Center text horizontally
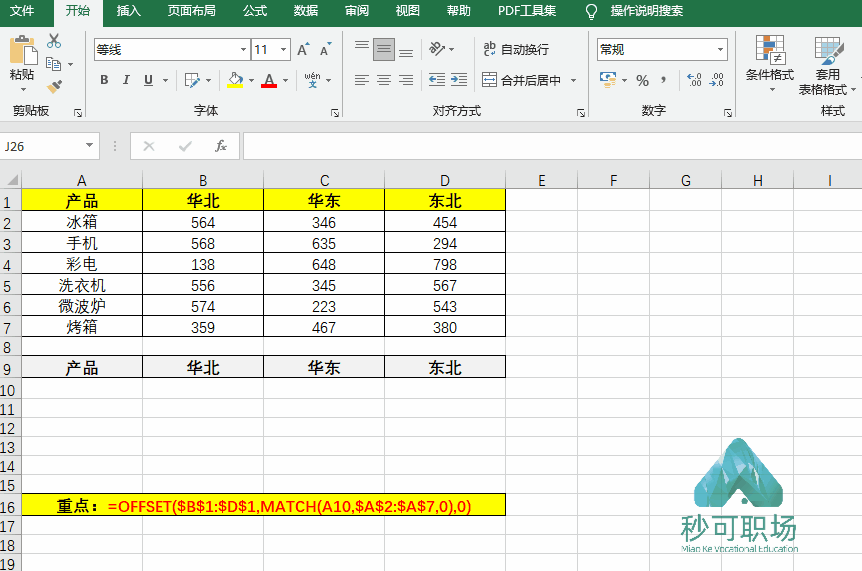 (384, 80)
